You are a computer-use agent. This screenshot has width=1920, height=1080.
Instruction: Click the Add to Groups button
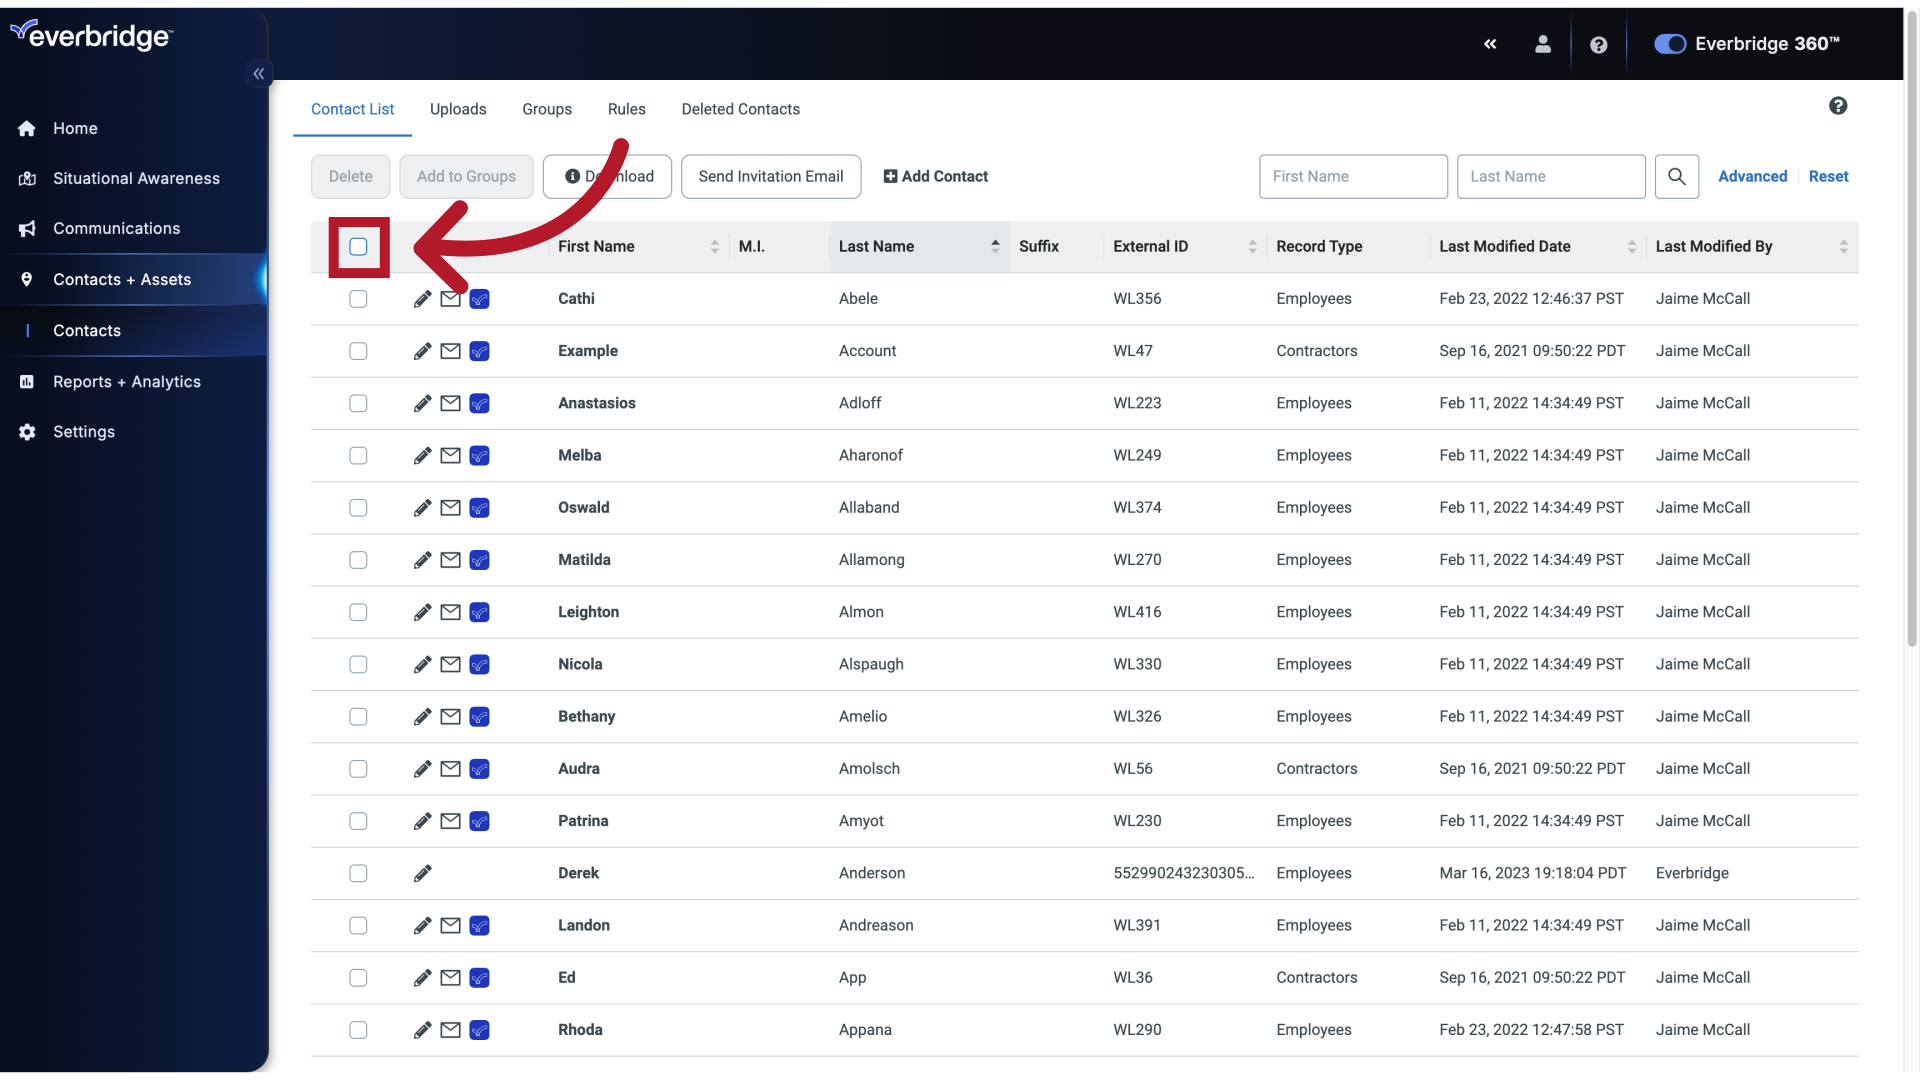[467, 175]
